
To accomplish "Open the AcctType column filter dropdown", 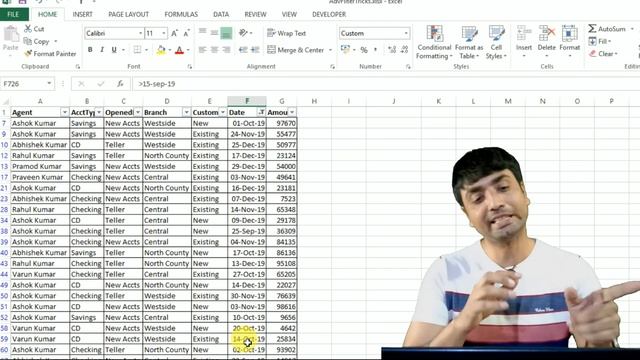I will pyautogui.click(x=99, y=112).
